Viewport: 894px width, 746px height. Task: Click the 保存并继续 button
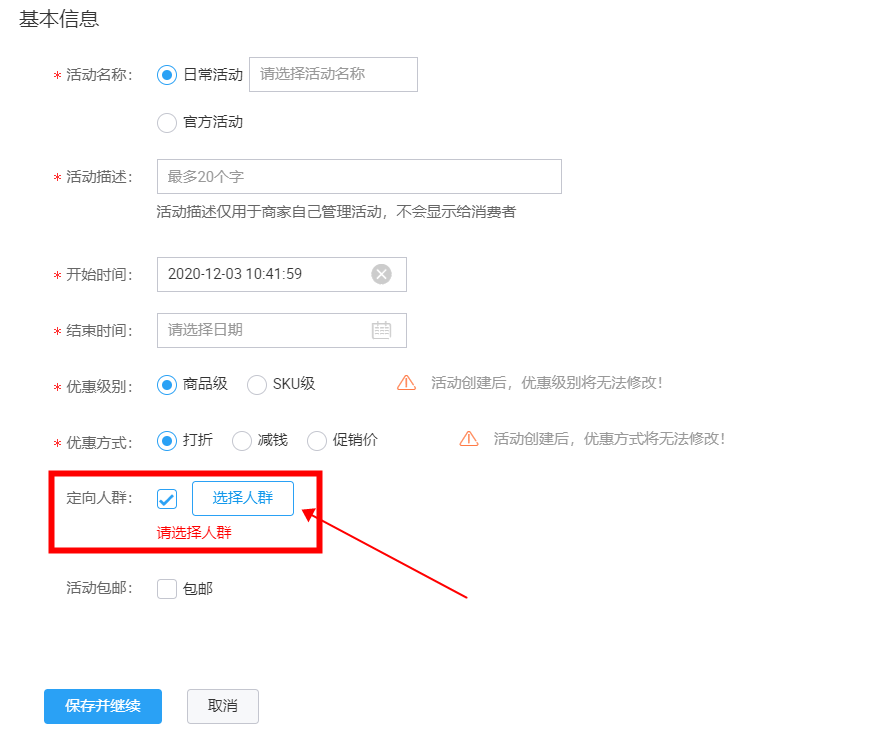coord(103,706)
